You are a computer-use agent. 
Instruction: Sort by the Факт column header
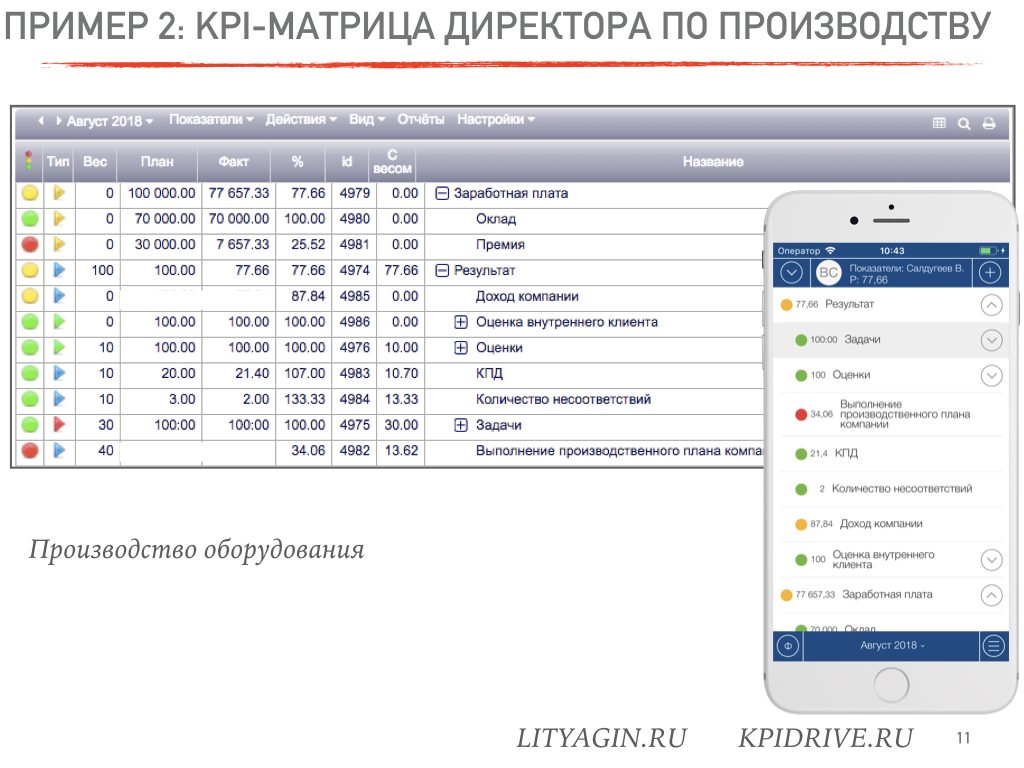[233, 161]
